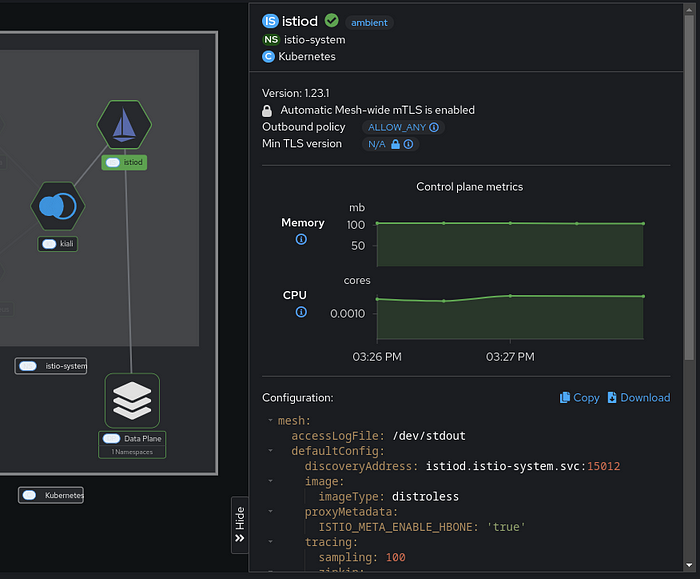This screenshot has height=579, width=700.
Task: Click the discoveryAddress config line
Action: (462, 466)
